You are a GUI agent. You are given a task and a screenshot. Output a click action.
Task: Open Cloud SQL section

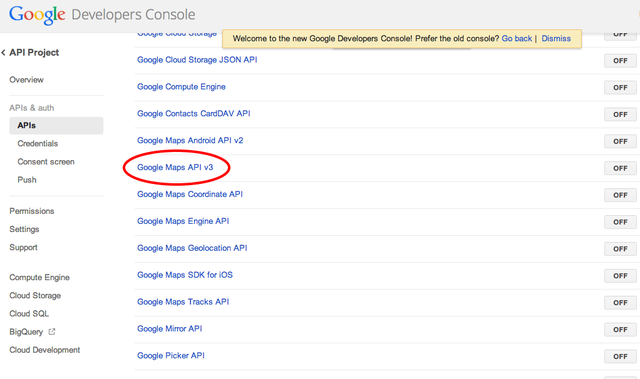[x=29, y=314]
